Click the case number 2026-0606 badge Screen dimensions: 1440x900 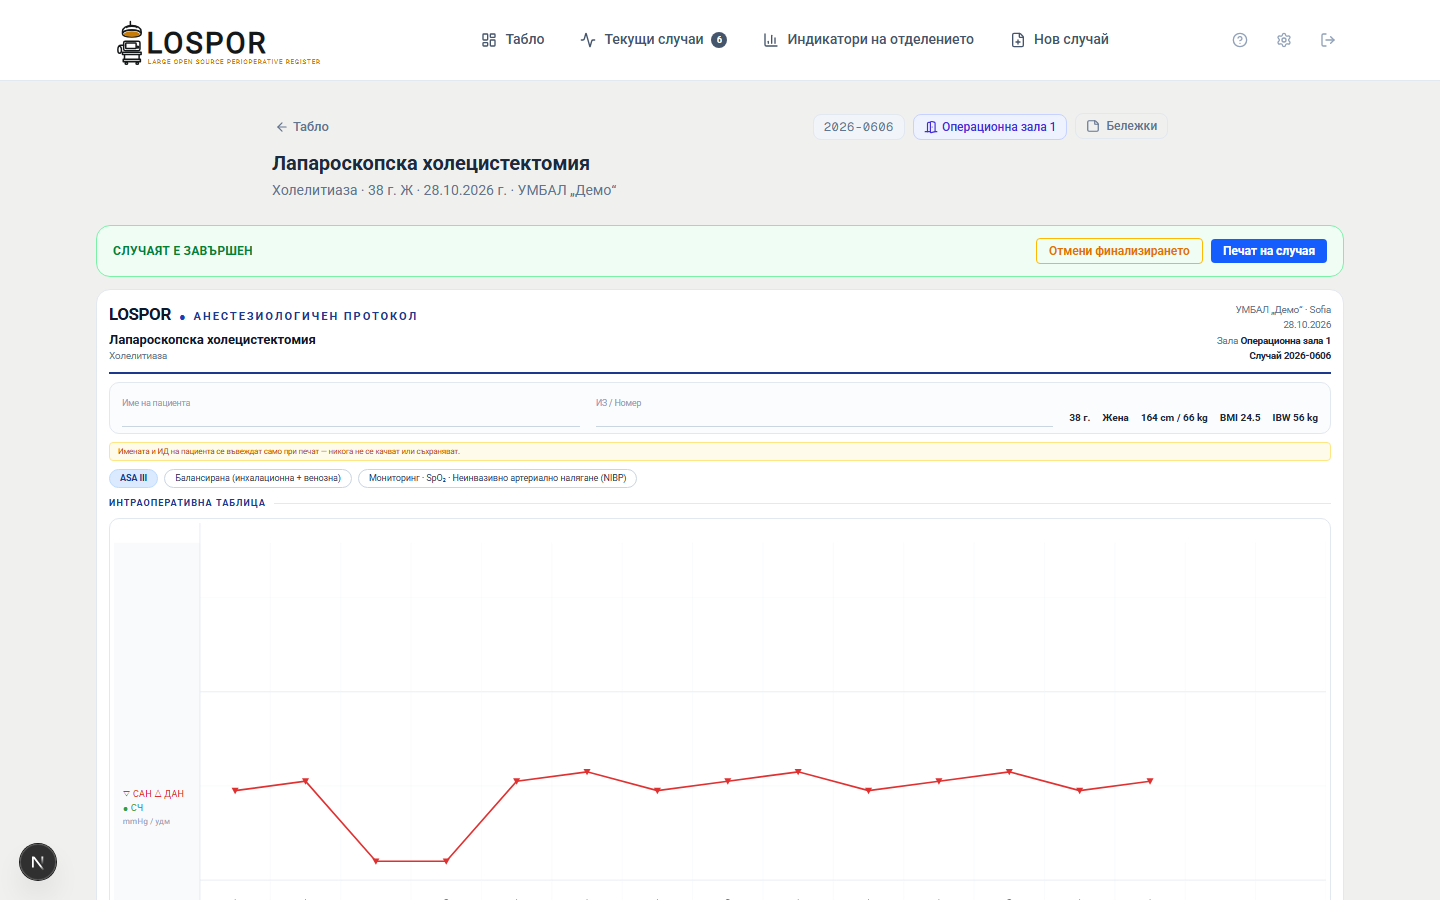859,127
